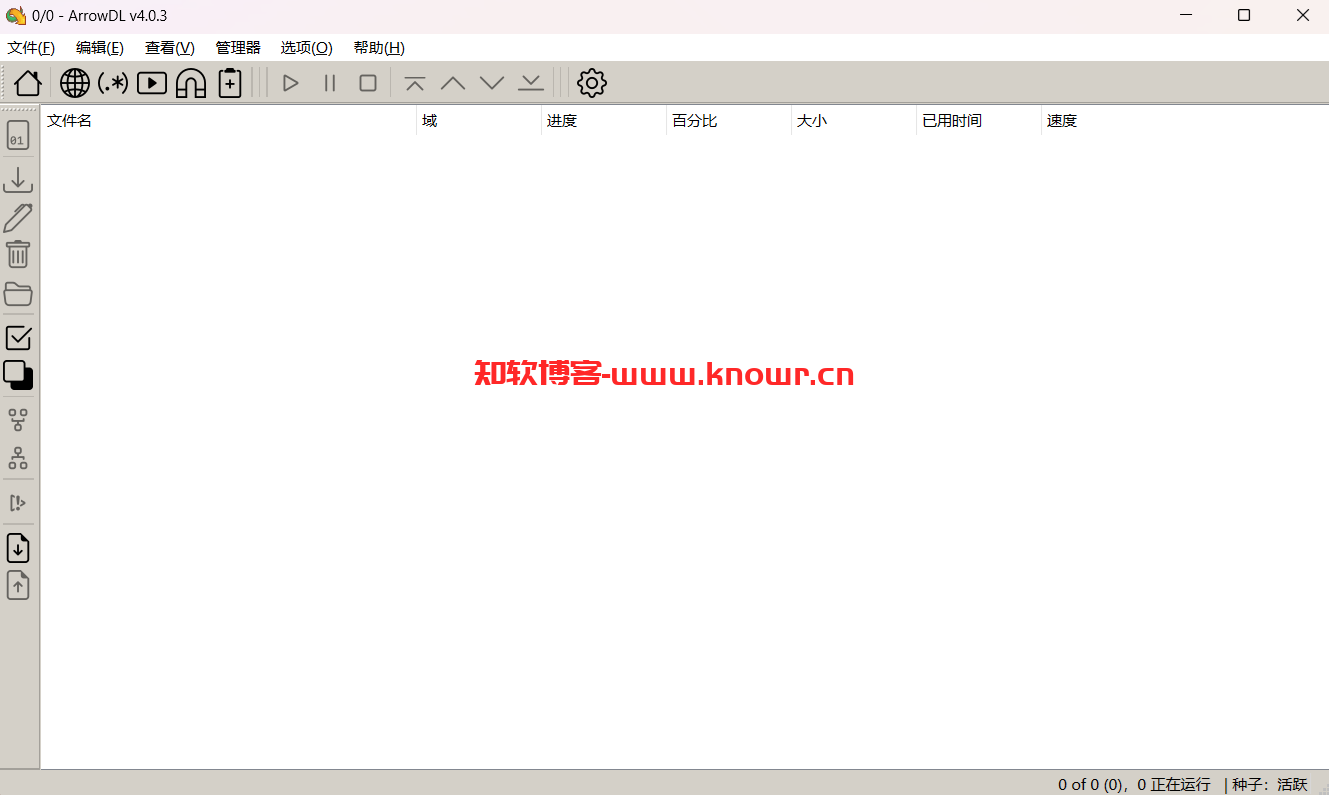Click the magnet link torrent icon

[191, 83]
